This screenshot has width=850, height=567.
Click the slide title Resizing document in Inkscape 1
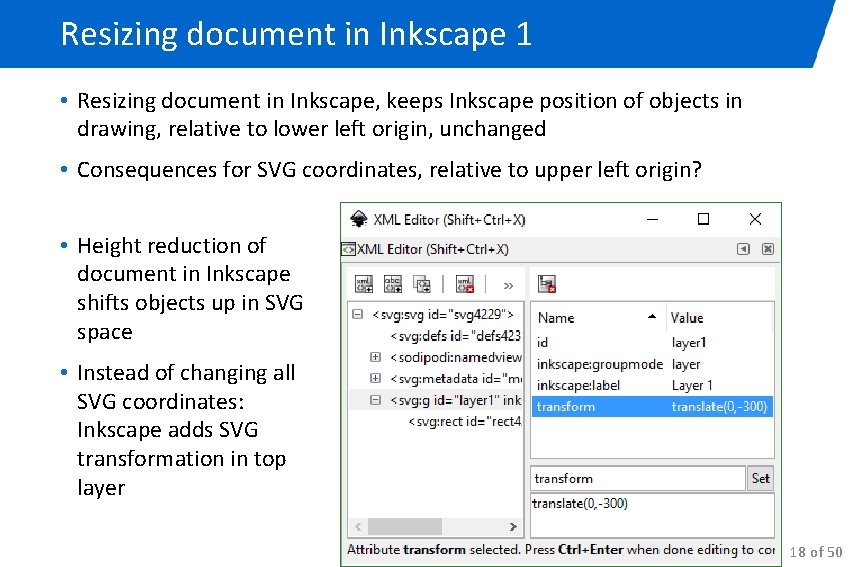coord(296,34)
